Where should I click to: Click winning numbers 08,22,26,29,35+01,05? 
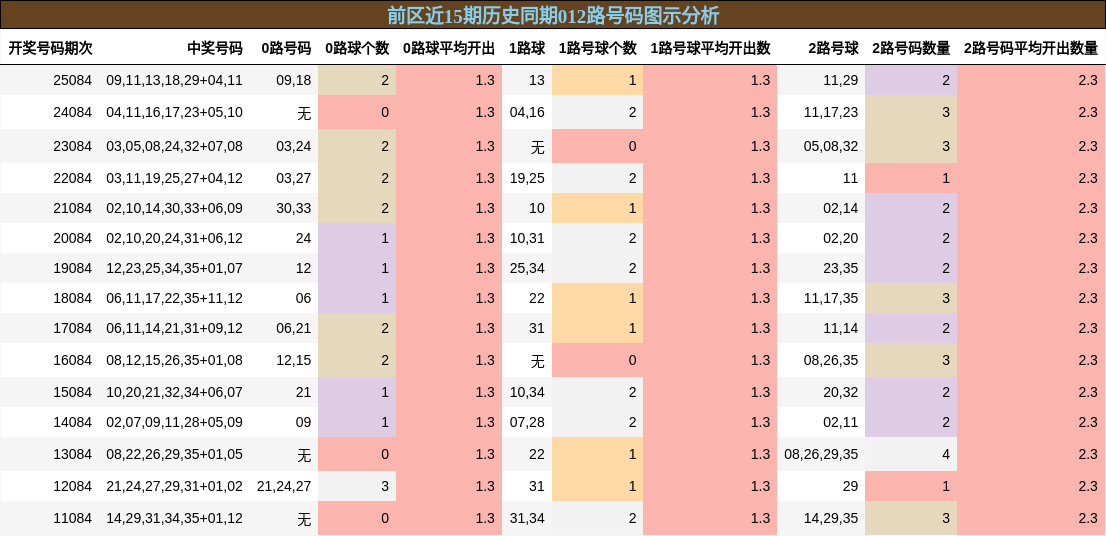point(174,454)
